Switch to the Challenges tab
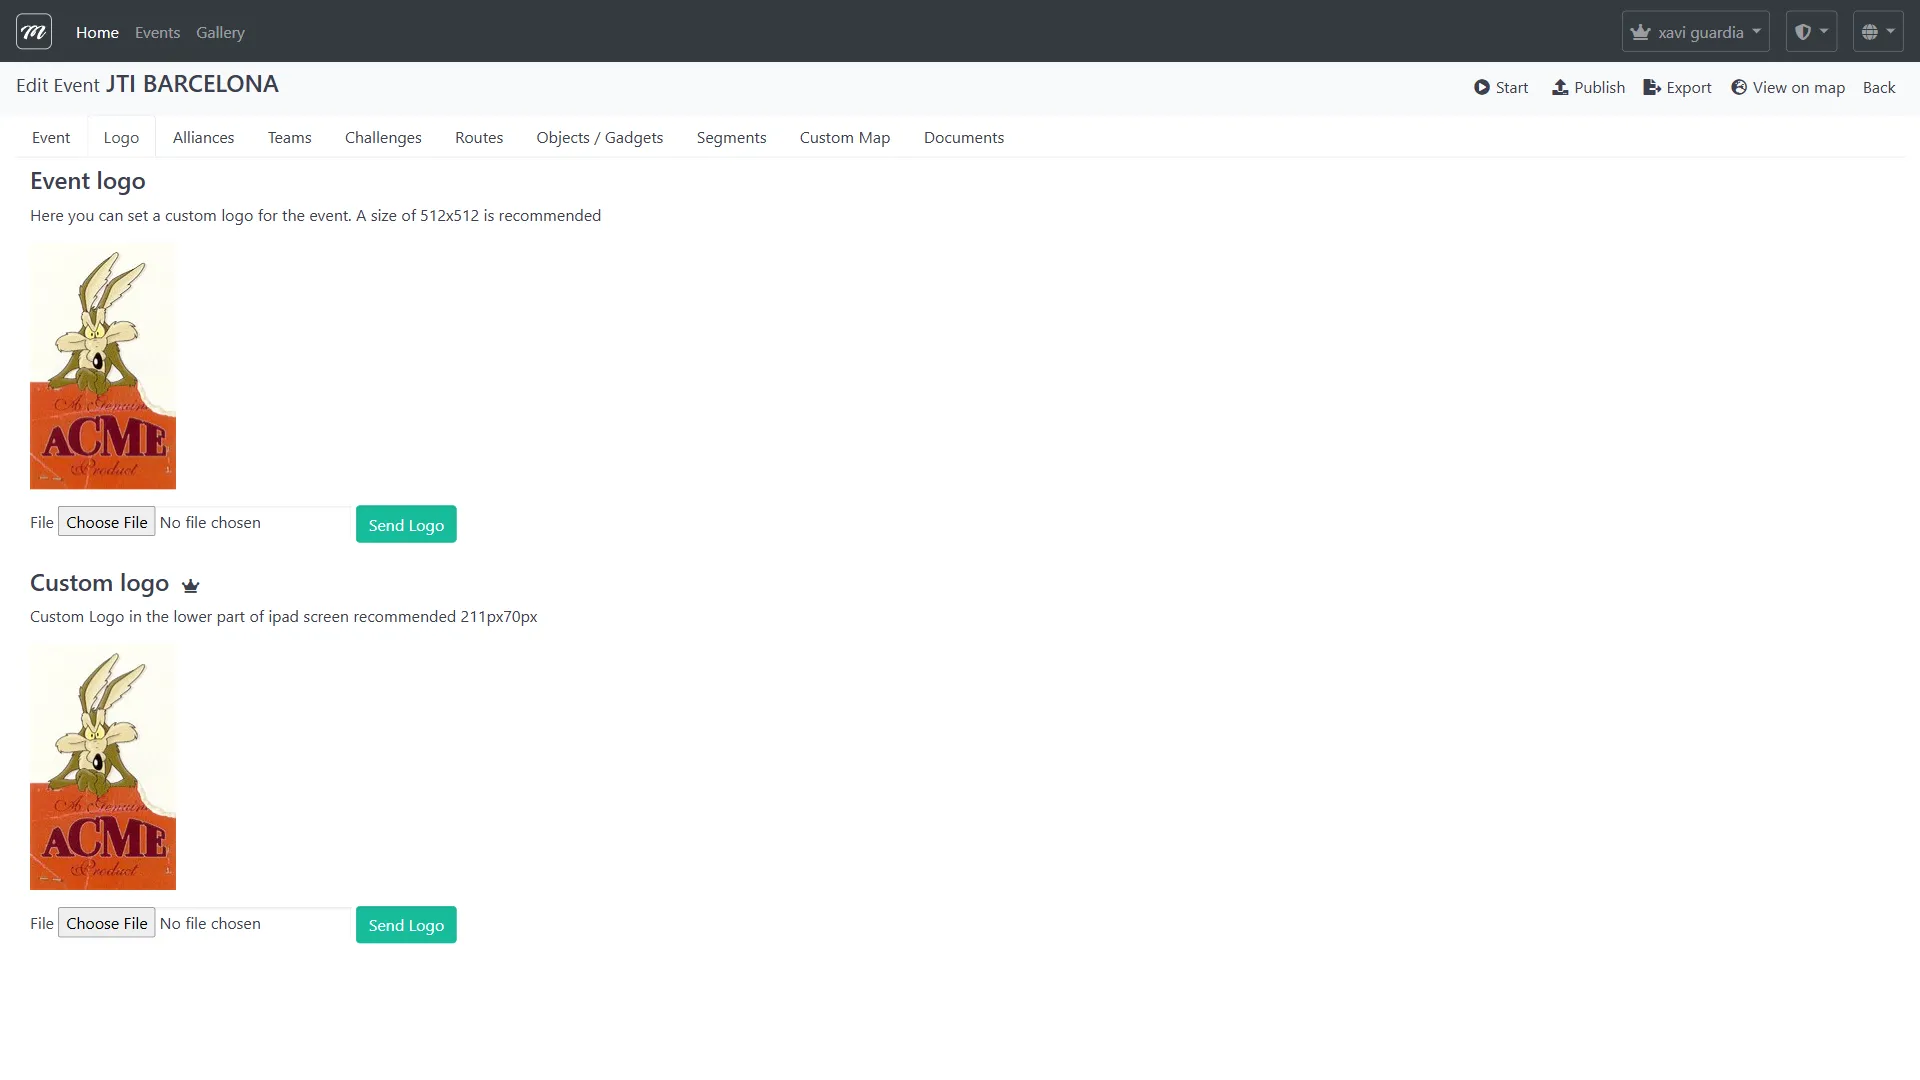 [383, 138]
